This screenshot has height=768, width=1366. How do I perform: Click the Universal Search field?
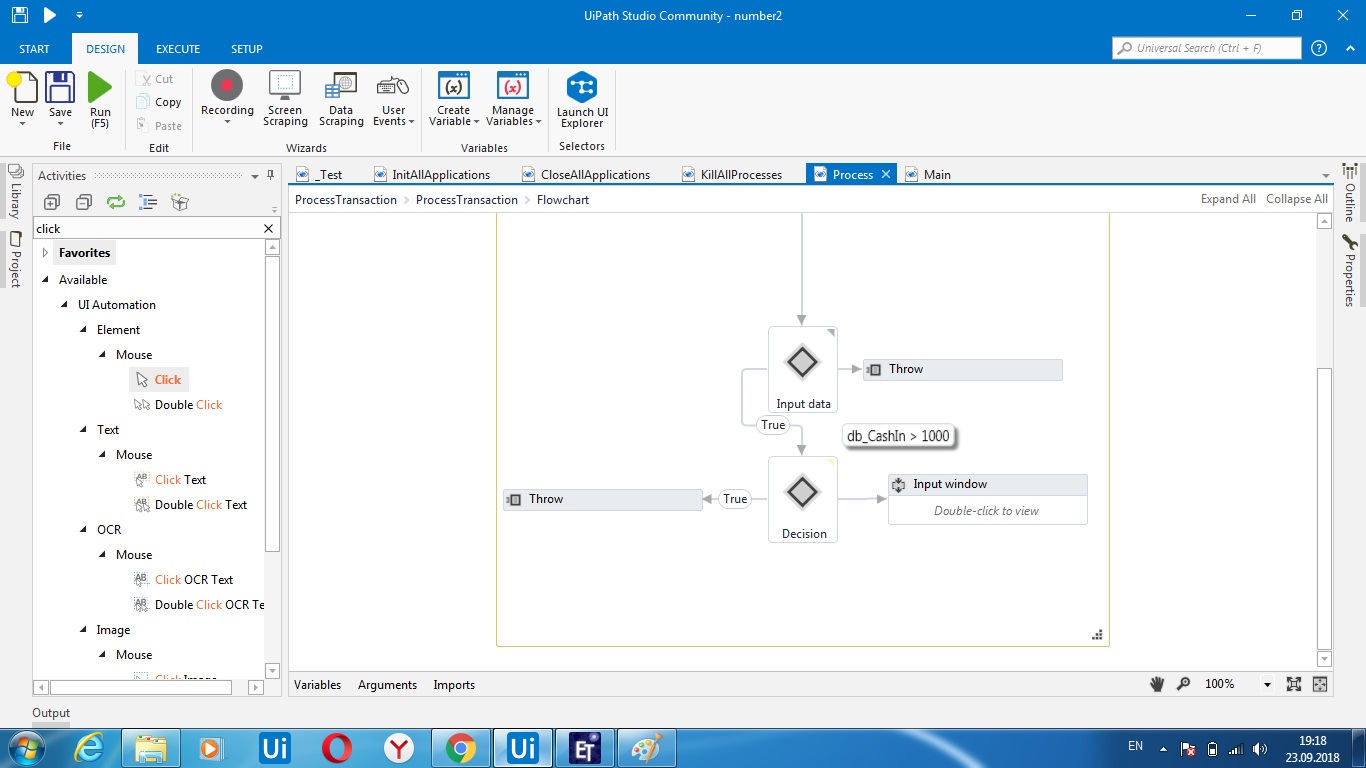1207,48
